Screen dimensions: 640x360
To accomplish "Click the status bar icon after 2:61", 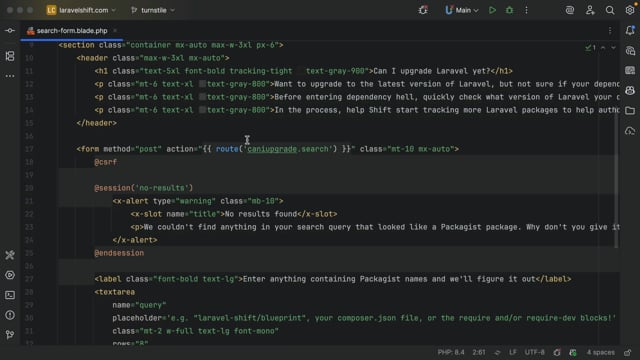I will 497,352.
